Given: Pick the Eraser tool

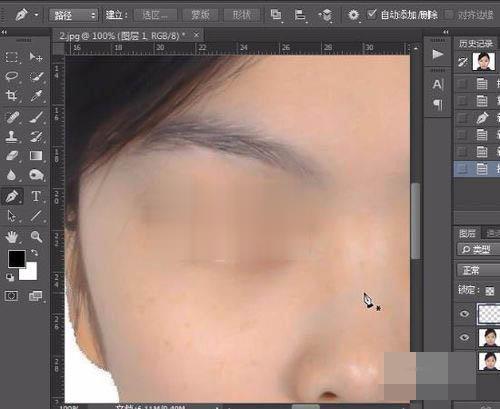Looking at the screenshot, I should [12, 155].
